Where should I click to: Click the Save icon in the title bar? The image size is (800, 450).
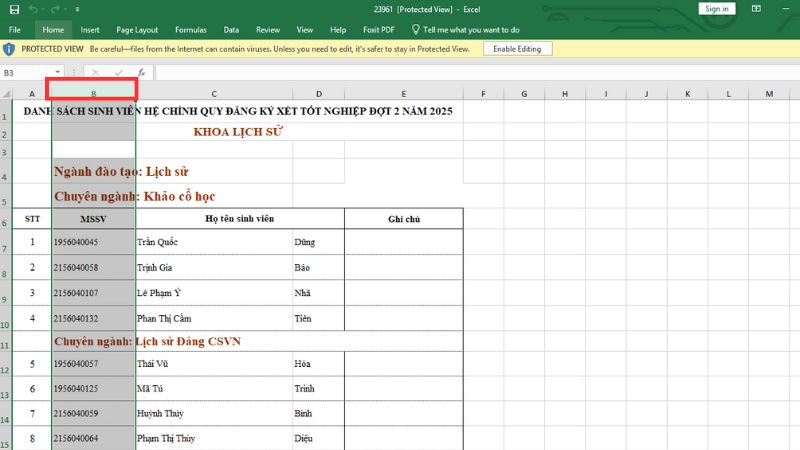13,9
